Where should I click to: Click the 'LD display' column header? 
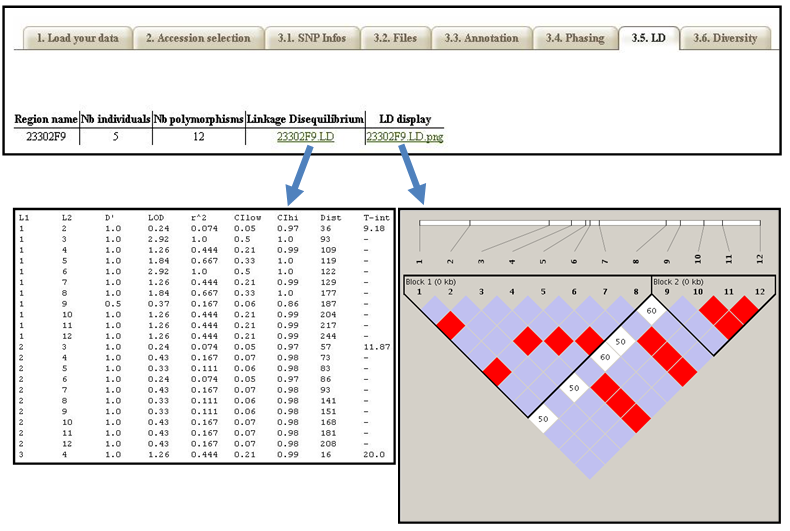click(405, 119)
